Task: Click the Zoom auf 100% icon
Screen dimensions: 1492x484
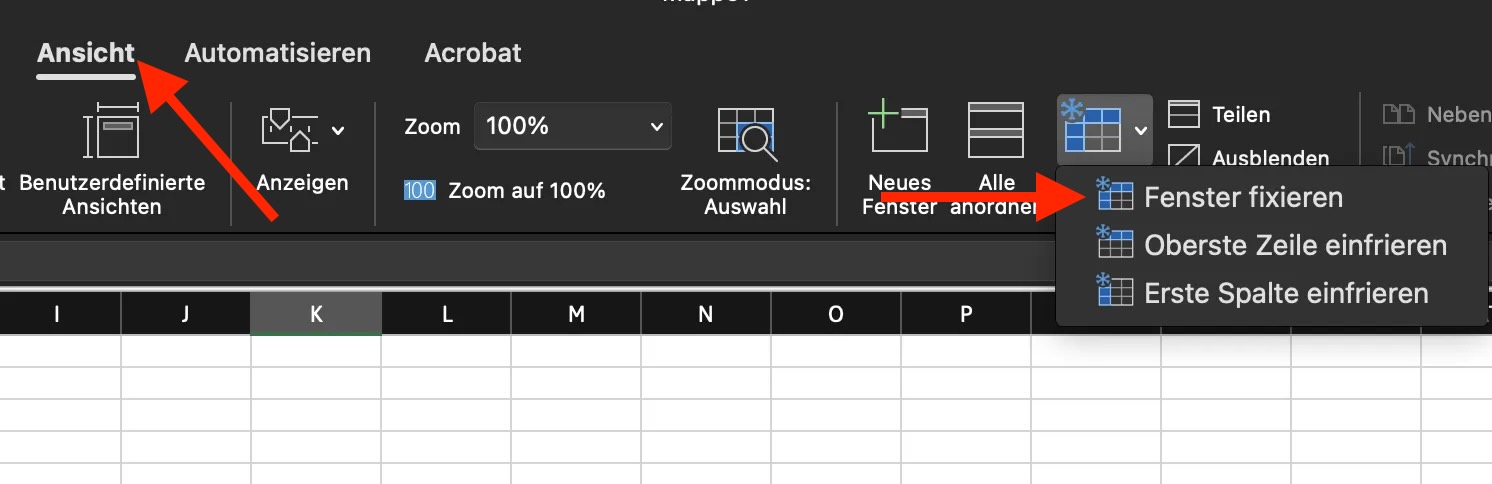Action: (x=419, y=190)
